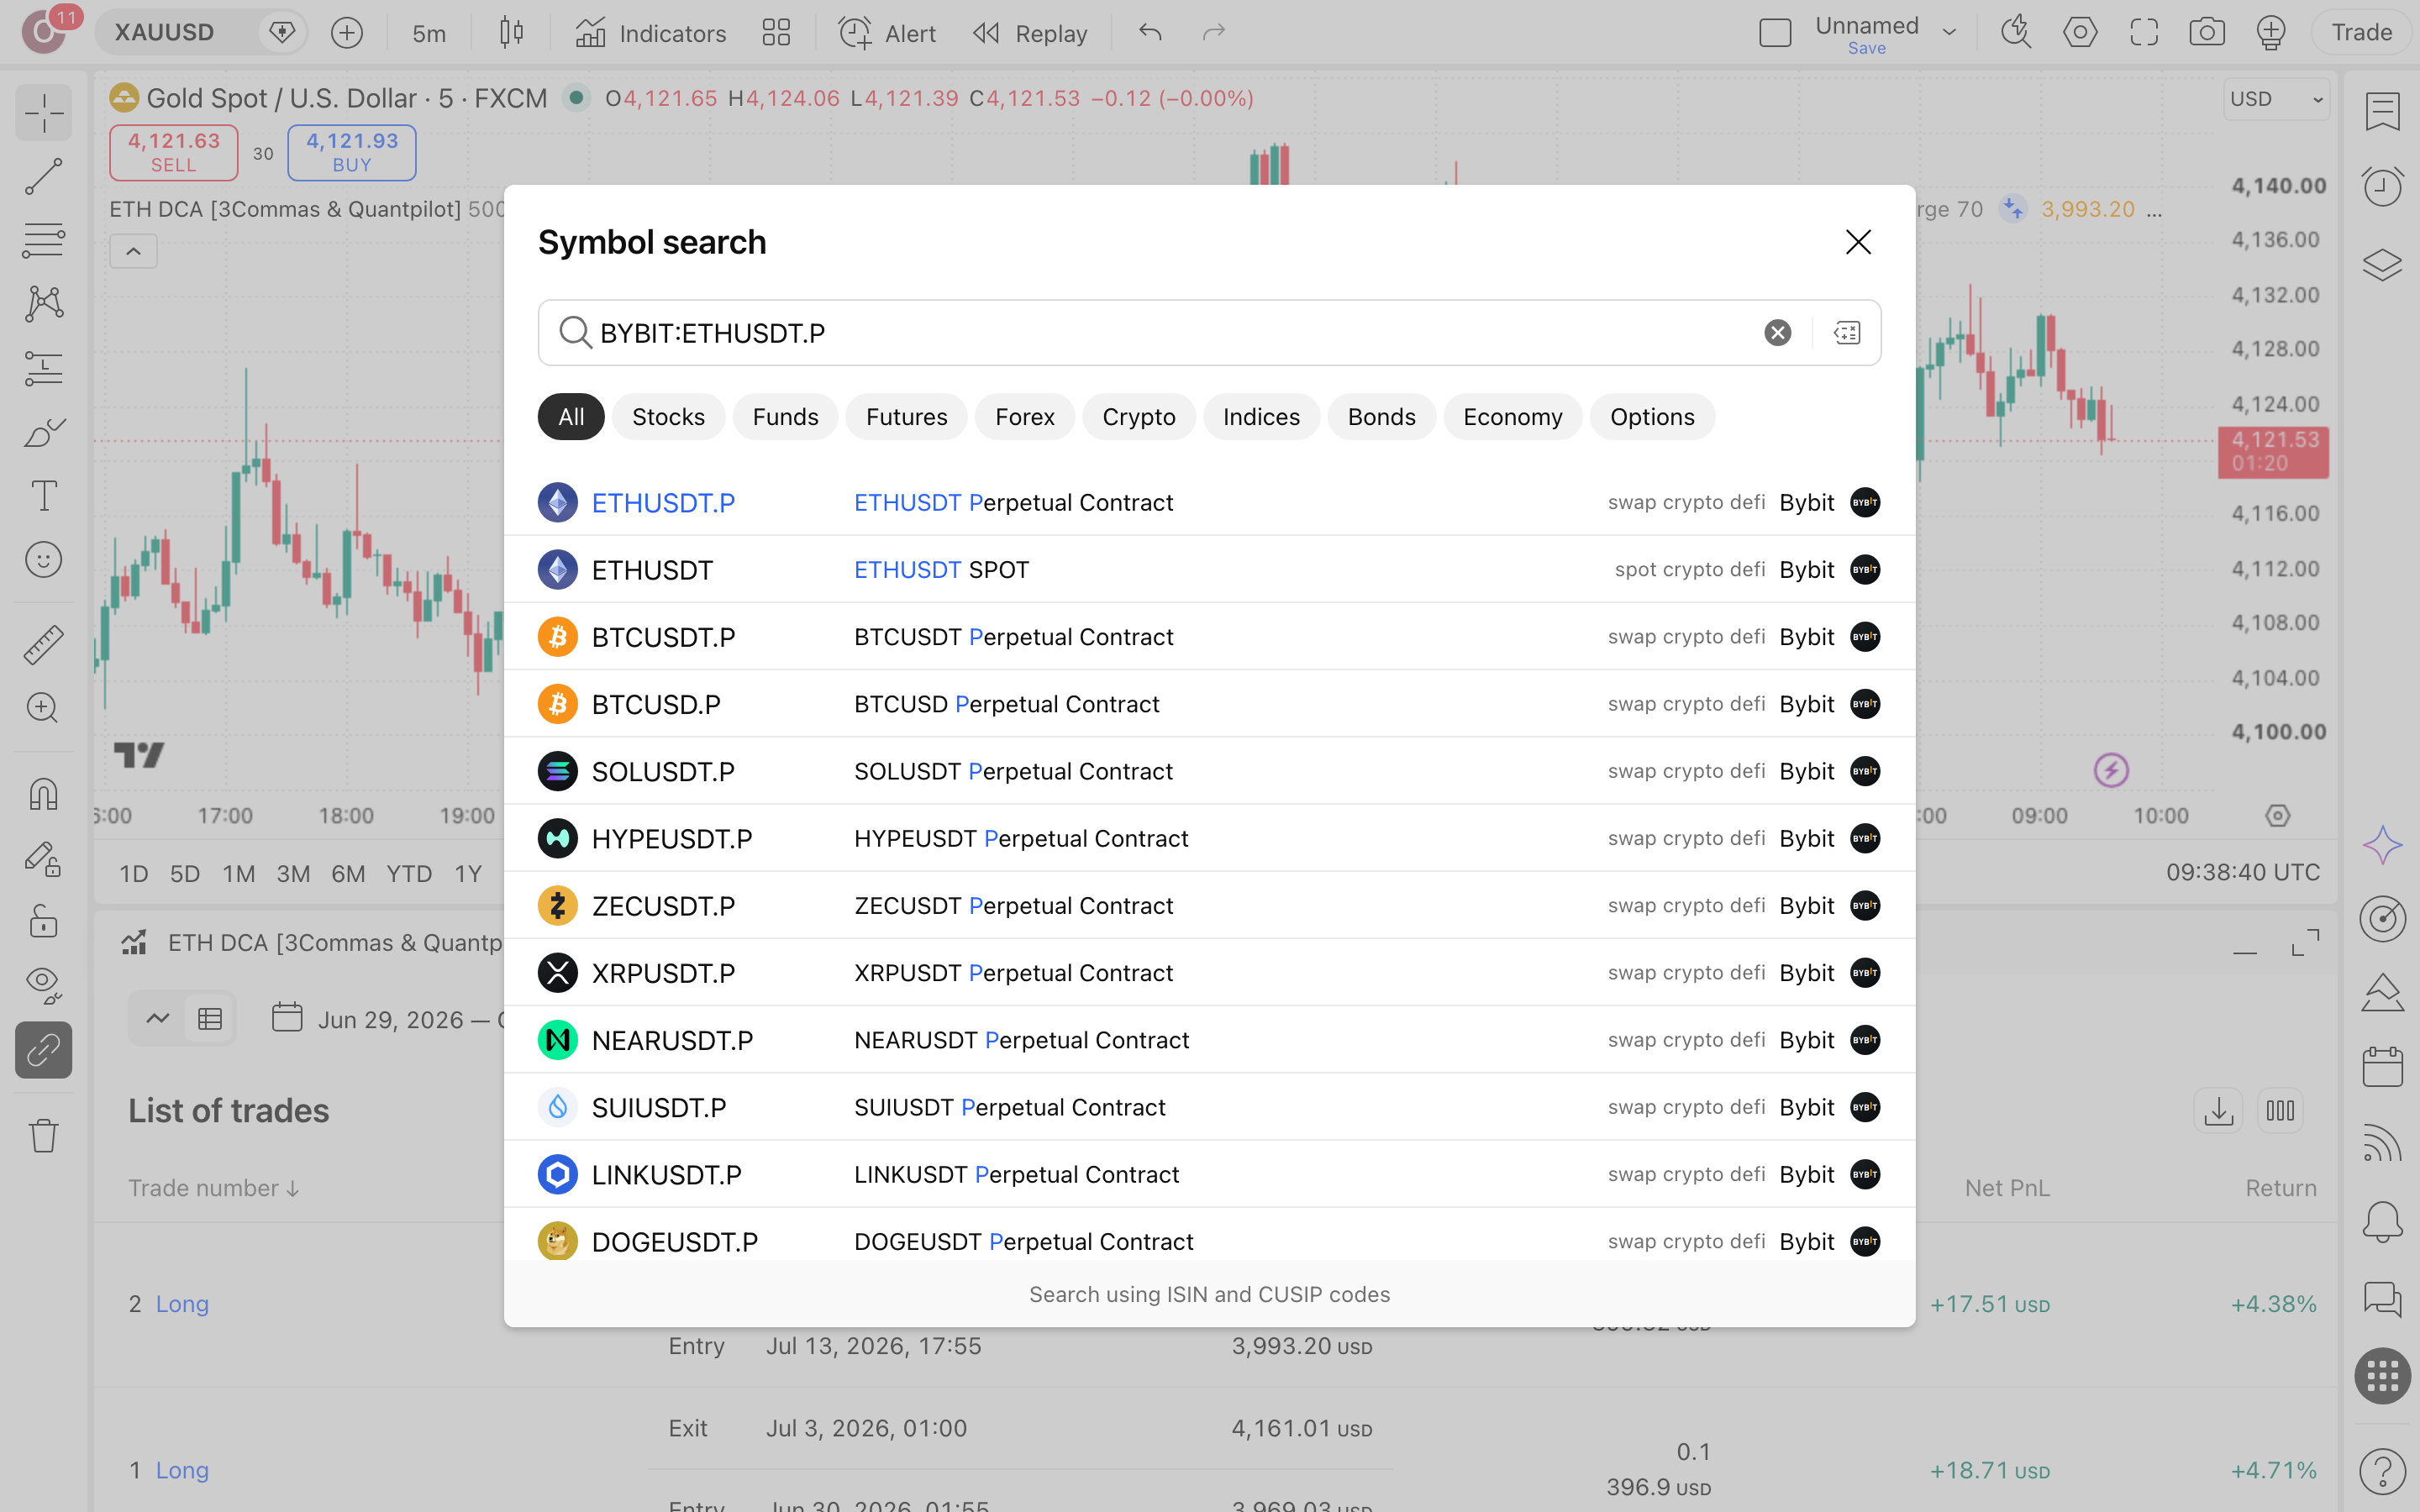
Task: Collapse the indicator legend chevron
Action: point(133,251)
